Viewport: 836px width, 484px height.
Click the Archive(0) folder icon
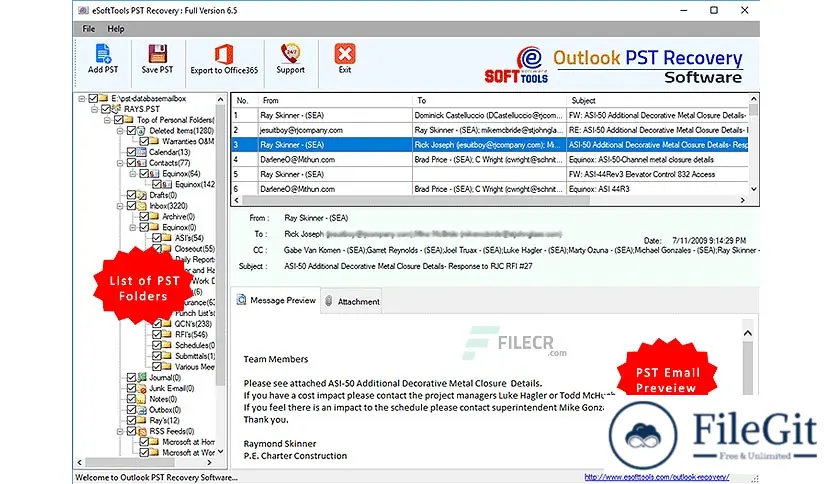(154, 216)
